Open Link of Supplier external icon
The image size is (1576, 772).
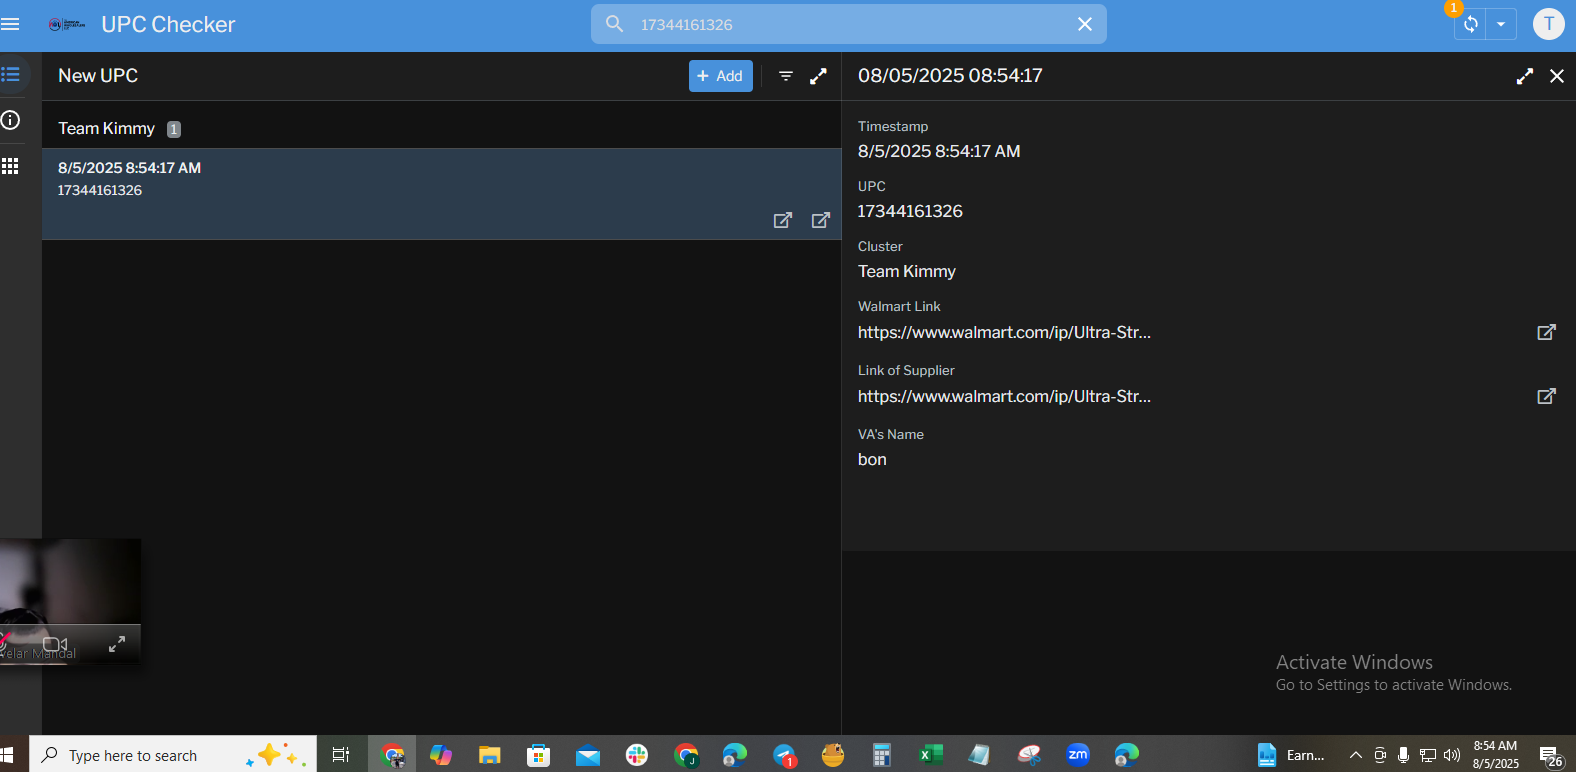1546,396
